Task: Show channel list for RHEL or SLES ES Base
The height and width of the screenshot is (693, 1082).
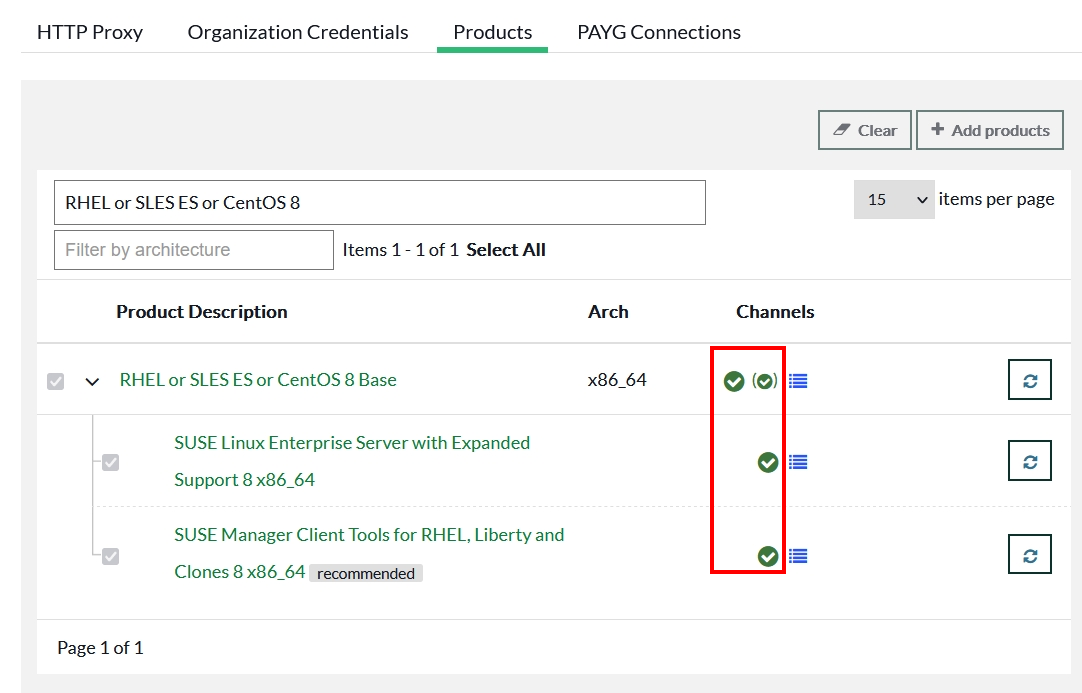Action: [x=798, y=381]
